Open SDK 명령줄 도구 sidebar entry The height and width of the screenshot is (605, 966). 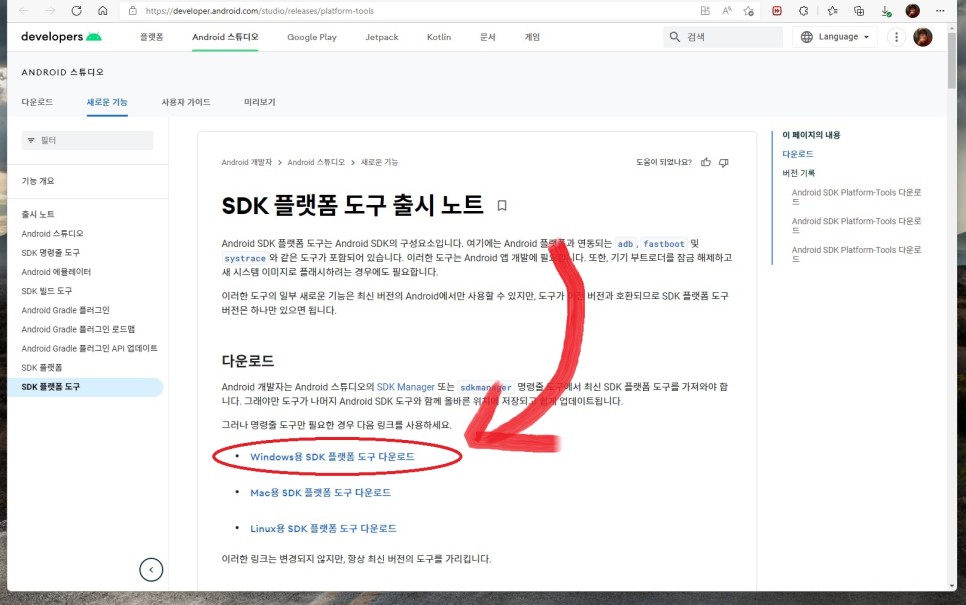click(x=51, y=253)
